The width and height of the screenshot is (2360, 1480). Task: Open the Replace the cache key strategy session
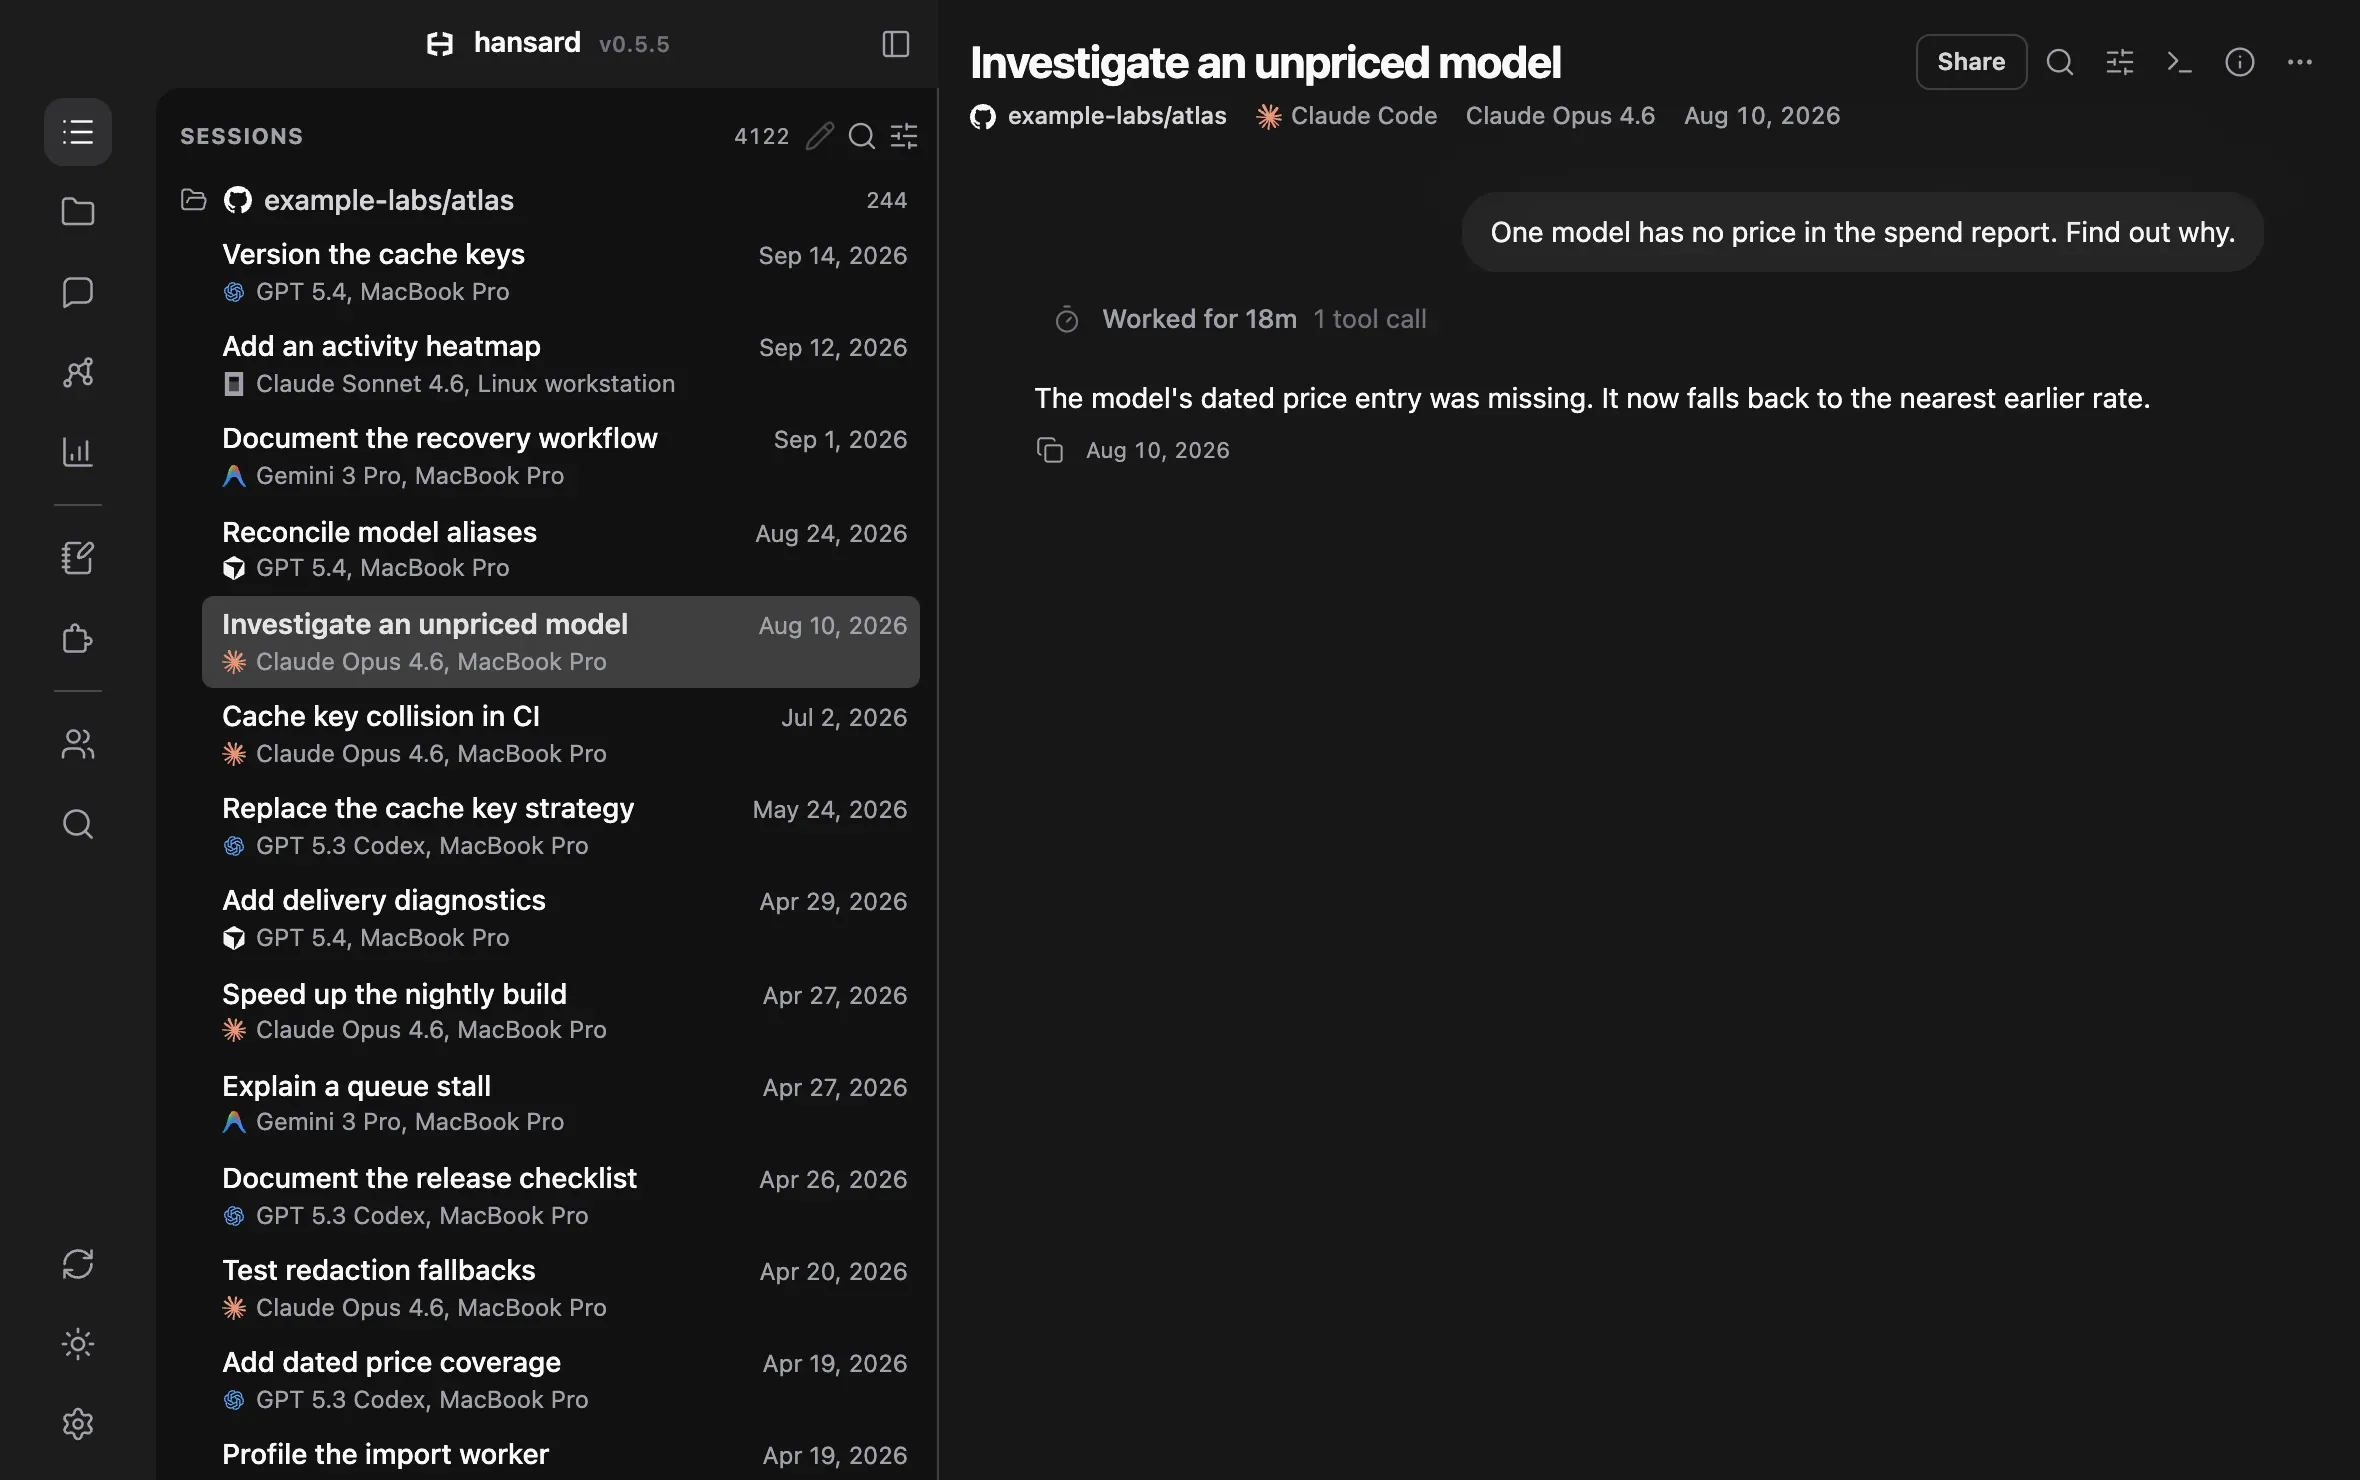coord(561,826)
